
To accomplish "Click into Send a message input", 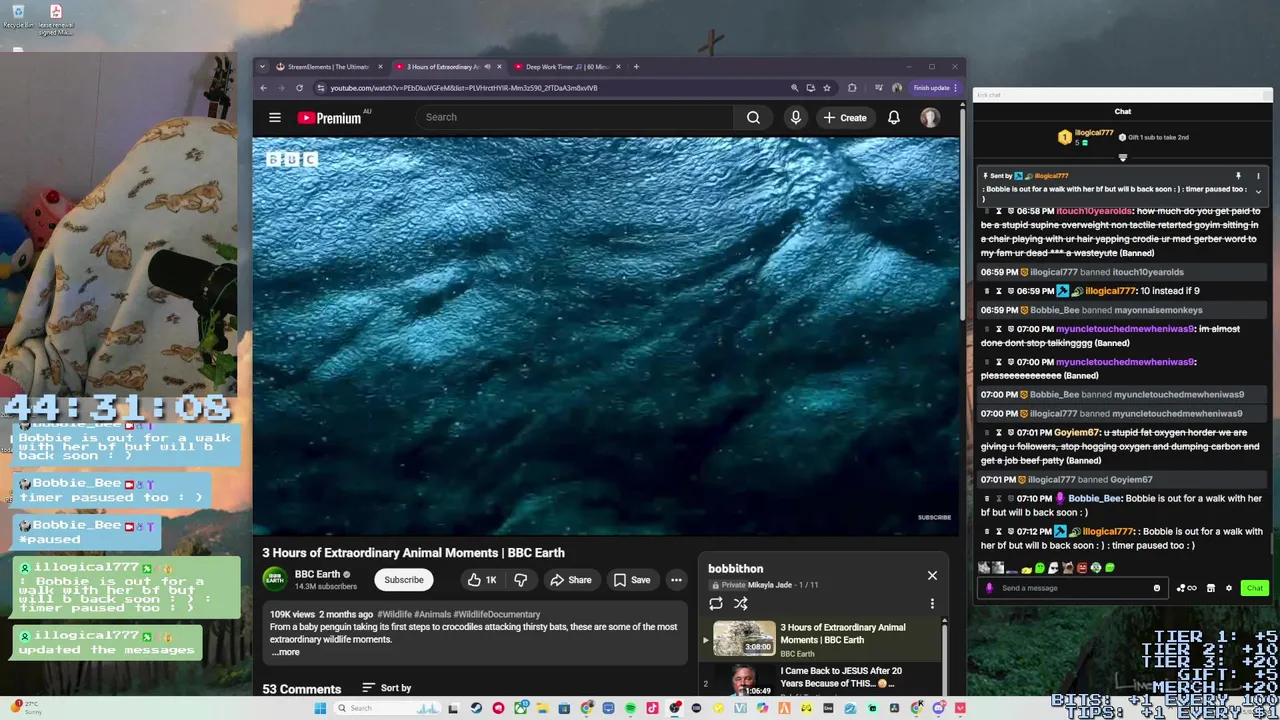I will click(x=1070, y=588).
